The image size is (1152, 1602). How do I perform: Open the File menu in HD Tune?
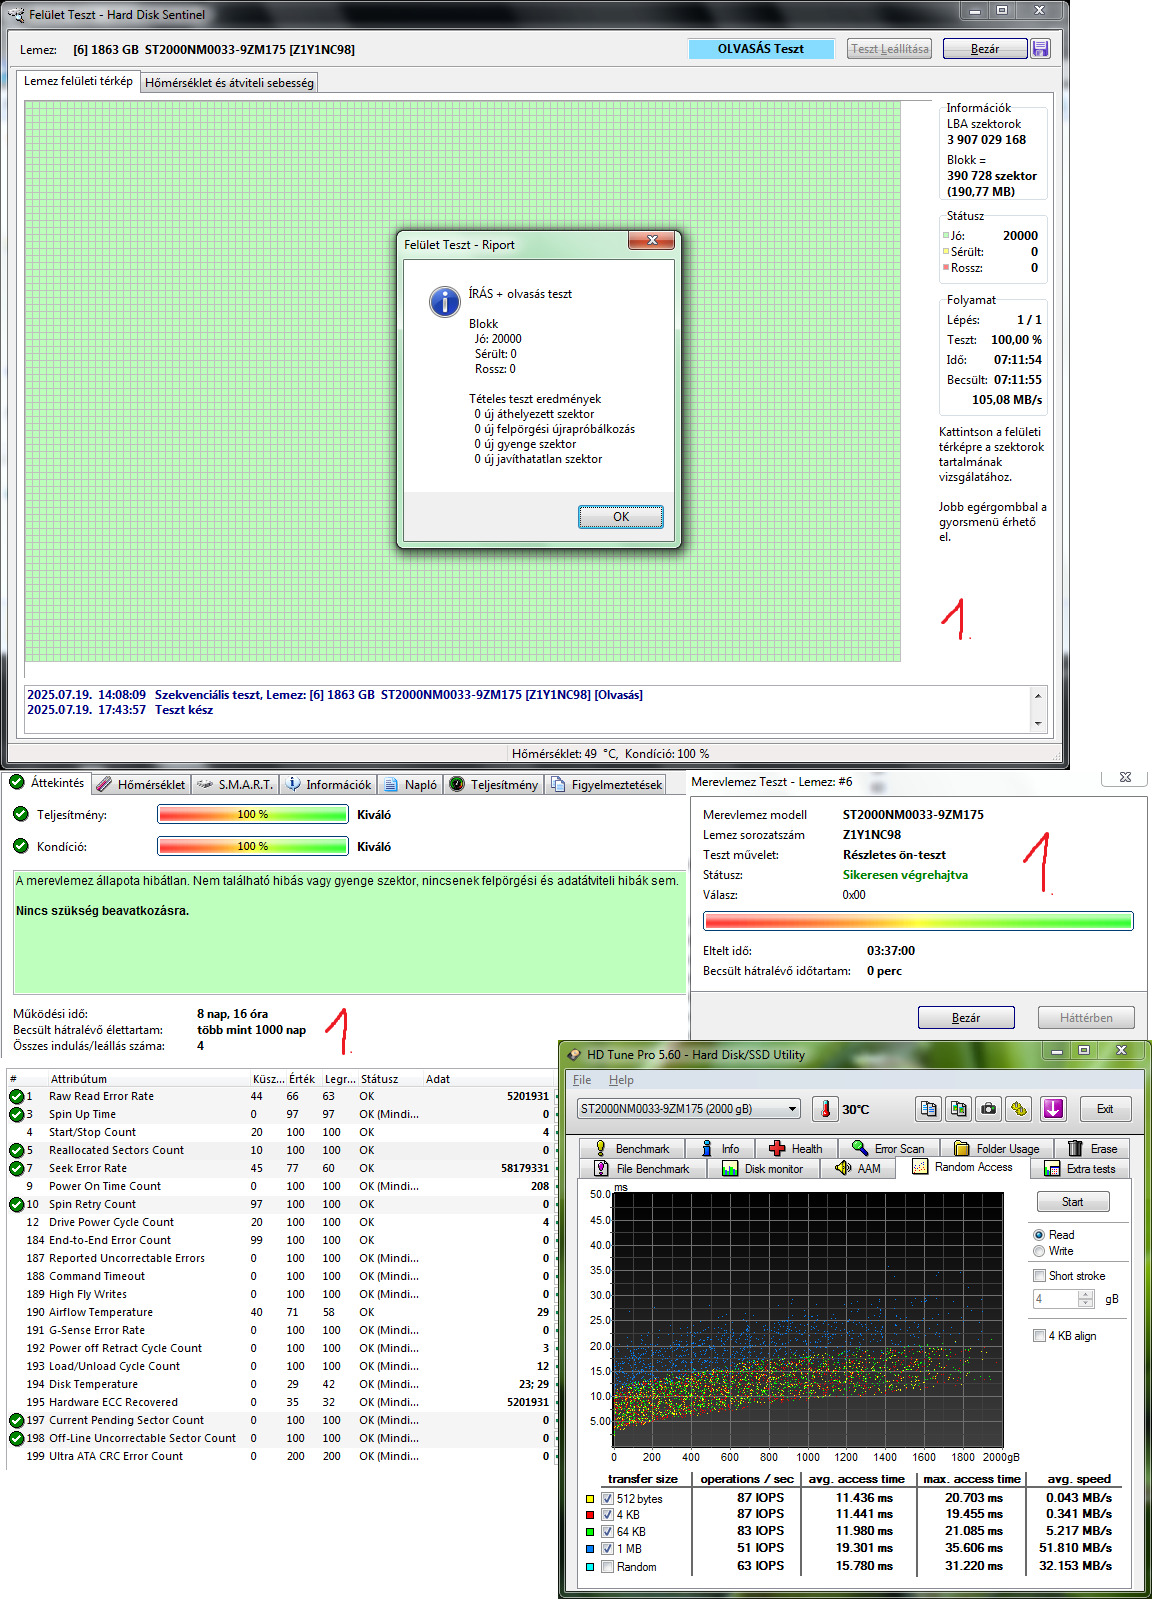click(582, 1080)
